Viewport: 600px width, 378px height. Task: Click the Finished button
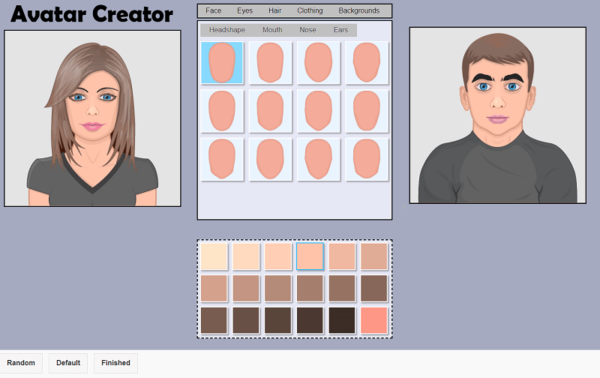pyautogui.click(x=116, y=363)
